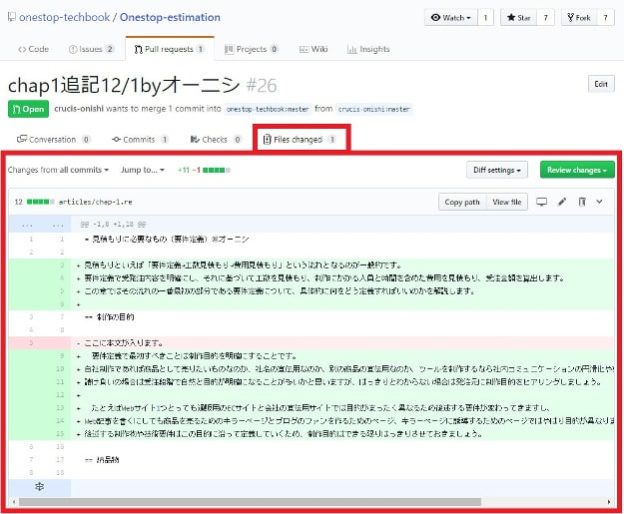
Task: Click the Watch dropdown button
Action: (x=451, y=18)
